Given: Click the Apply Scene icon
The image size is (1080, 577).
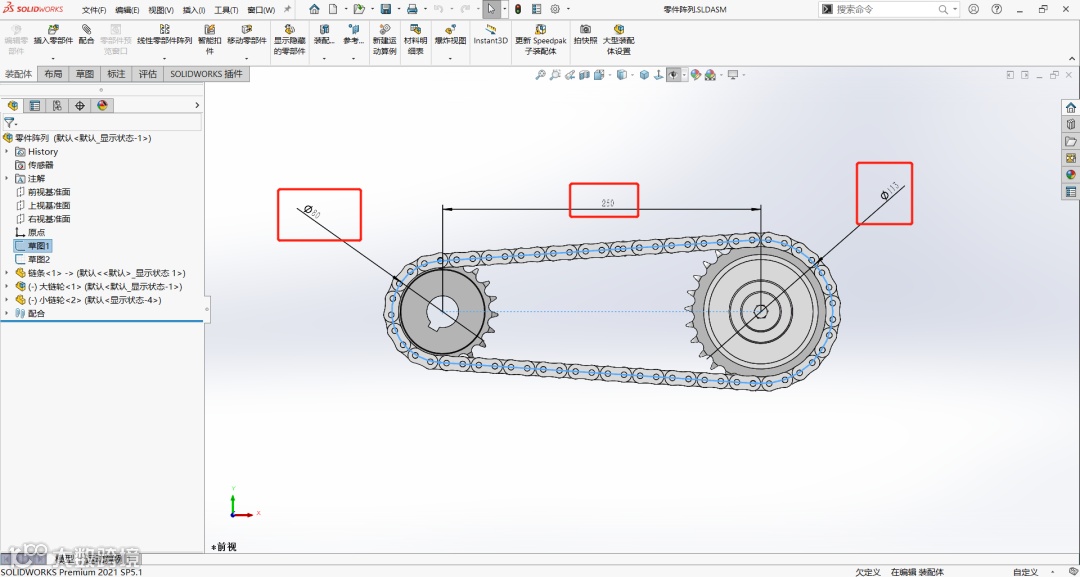Looking at the screenshot, I should (710, 75).
